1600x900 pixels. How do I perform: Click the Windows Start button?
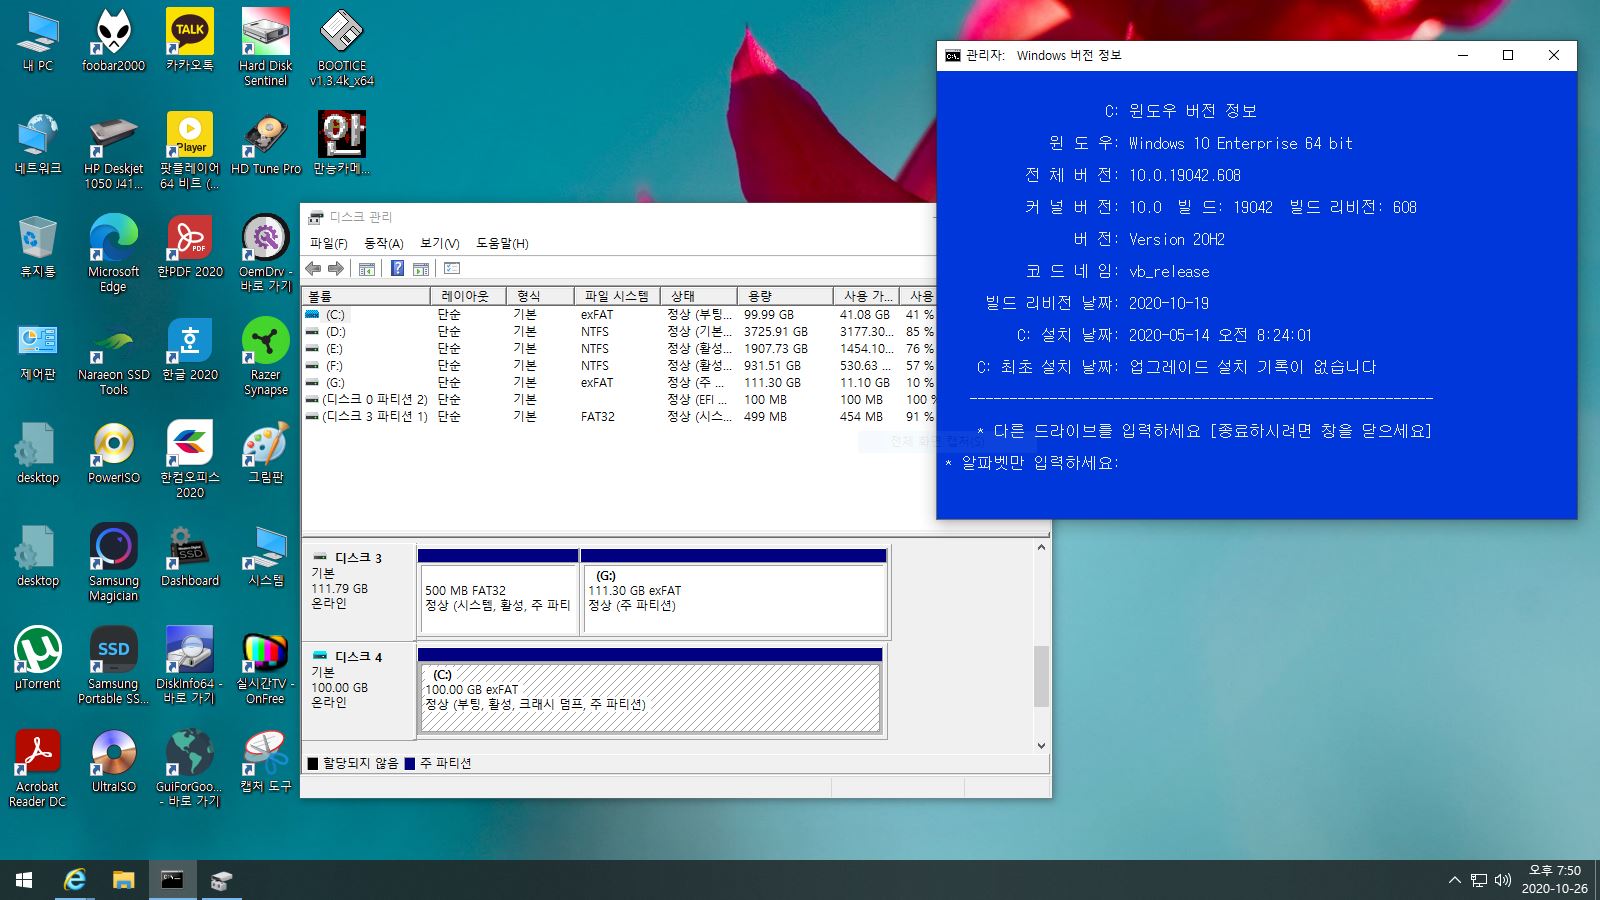(x=24, y=880)
